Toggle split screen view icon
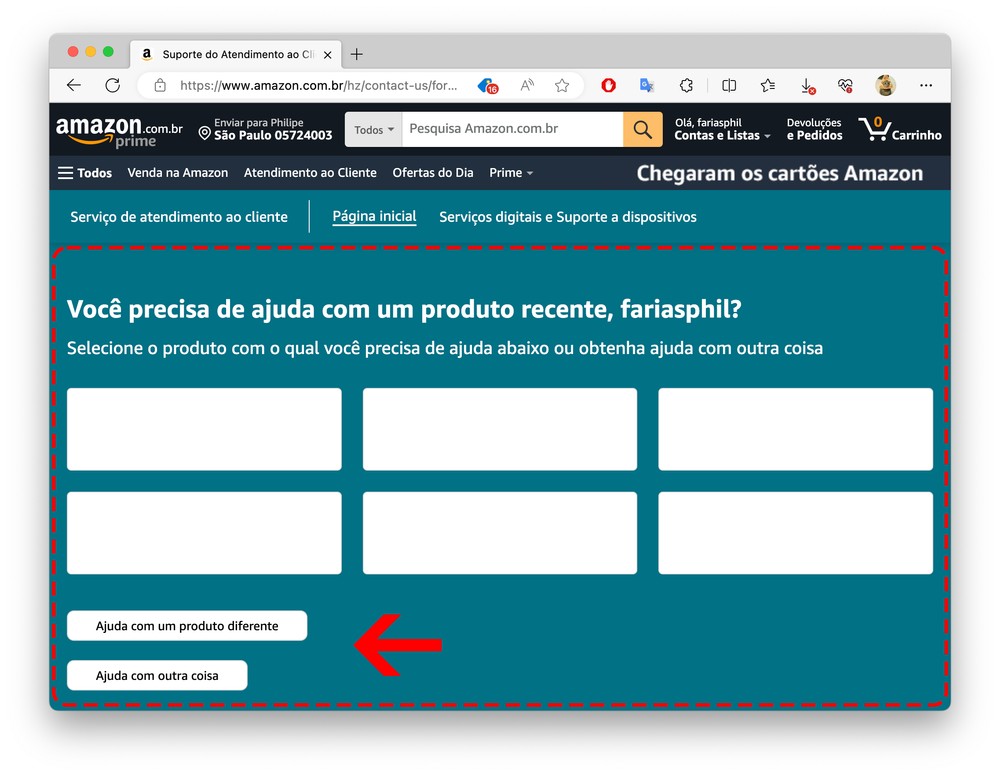 pos(729,86)
